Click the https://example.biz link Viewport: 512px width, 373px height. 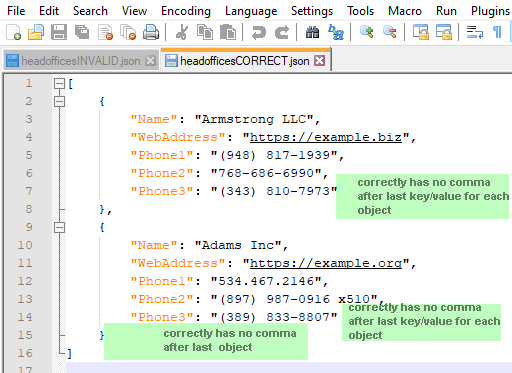[x=326, y=137]
